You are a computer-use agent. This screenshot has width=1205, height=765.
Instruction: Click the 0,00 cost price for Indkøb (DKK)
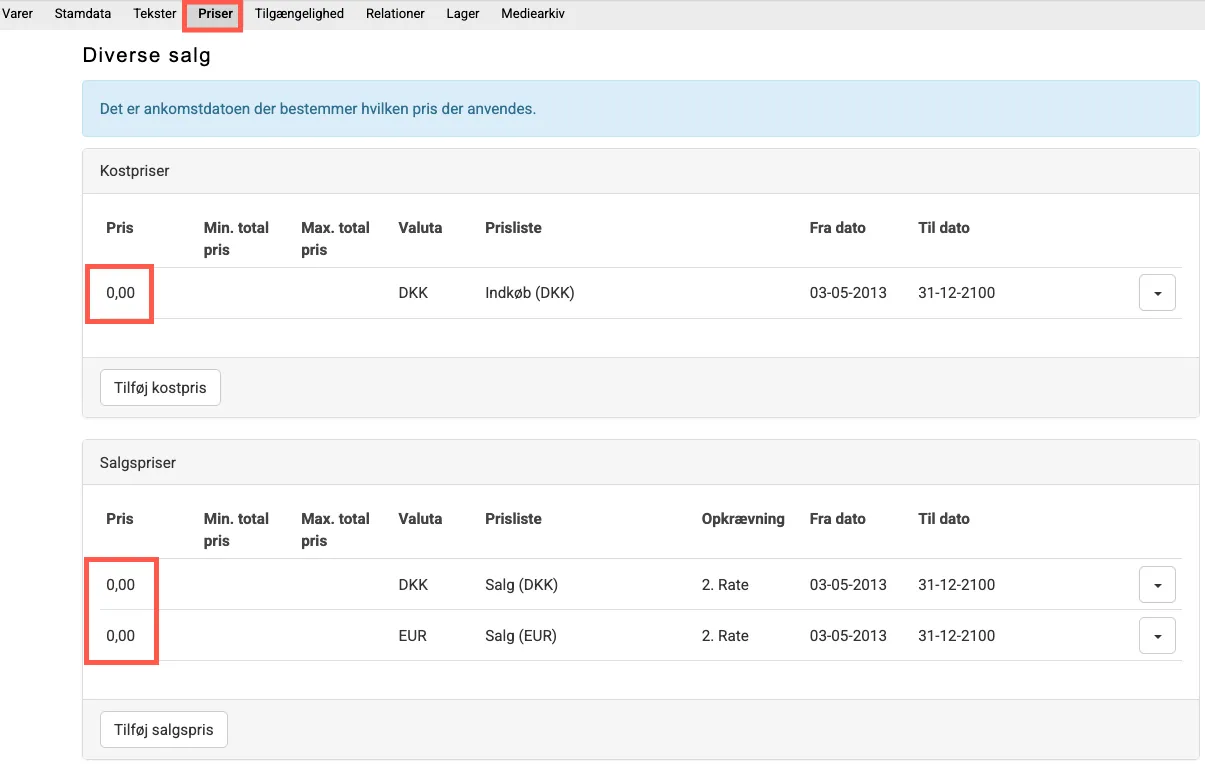120,294
